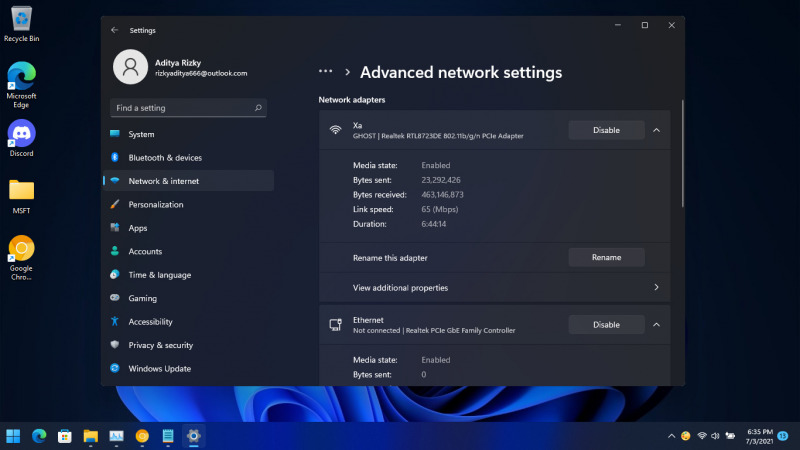
Task: Click the Network adapters heading
Action: coord(352,100)
